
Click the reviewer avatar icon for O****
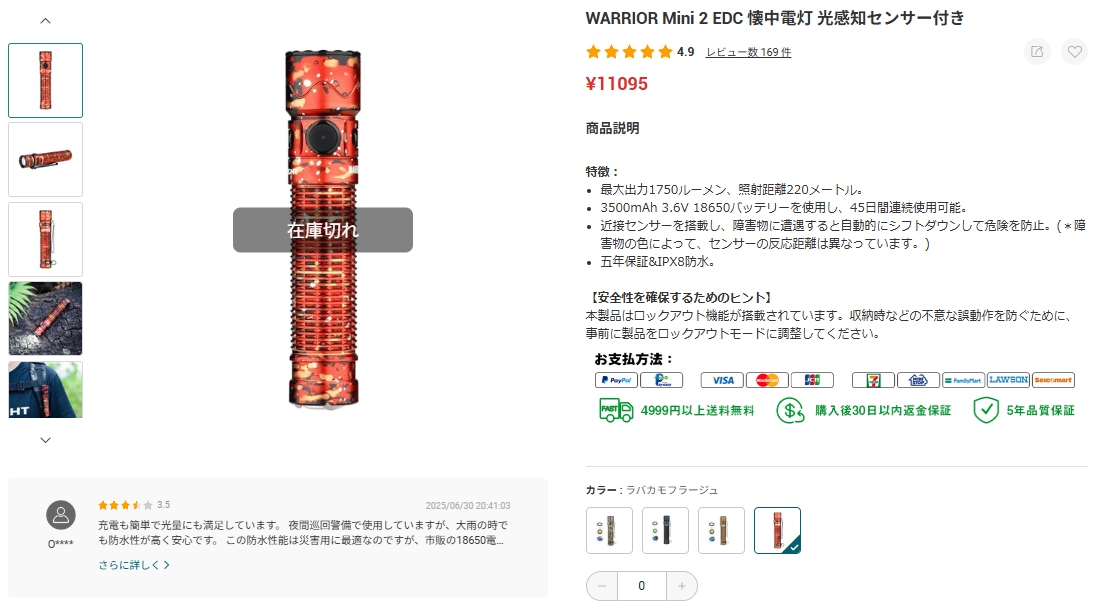pos(61,515)
